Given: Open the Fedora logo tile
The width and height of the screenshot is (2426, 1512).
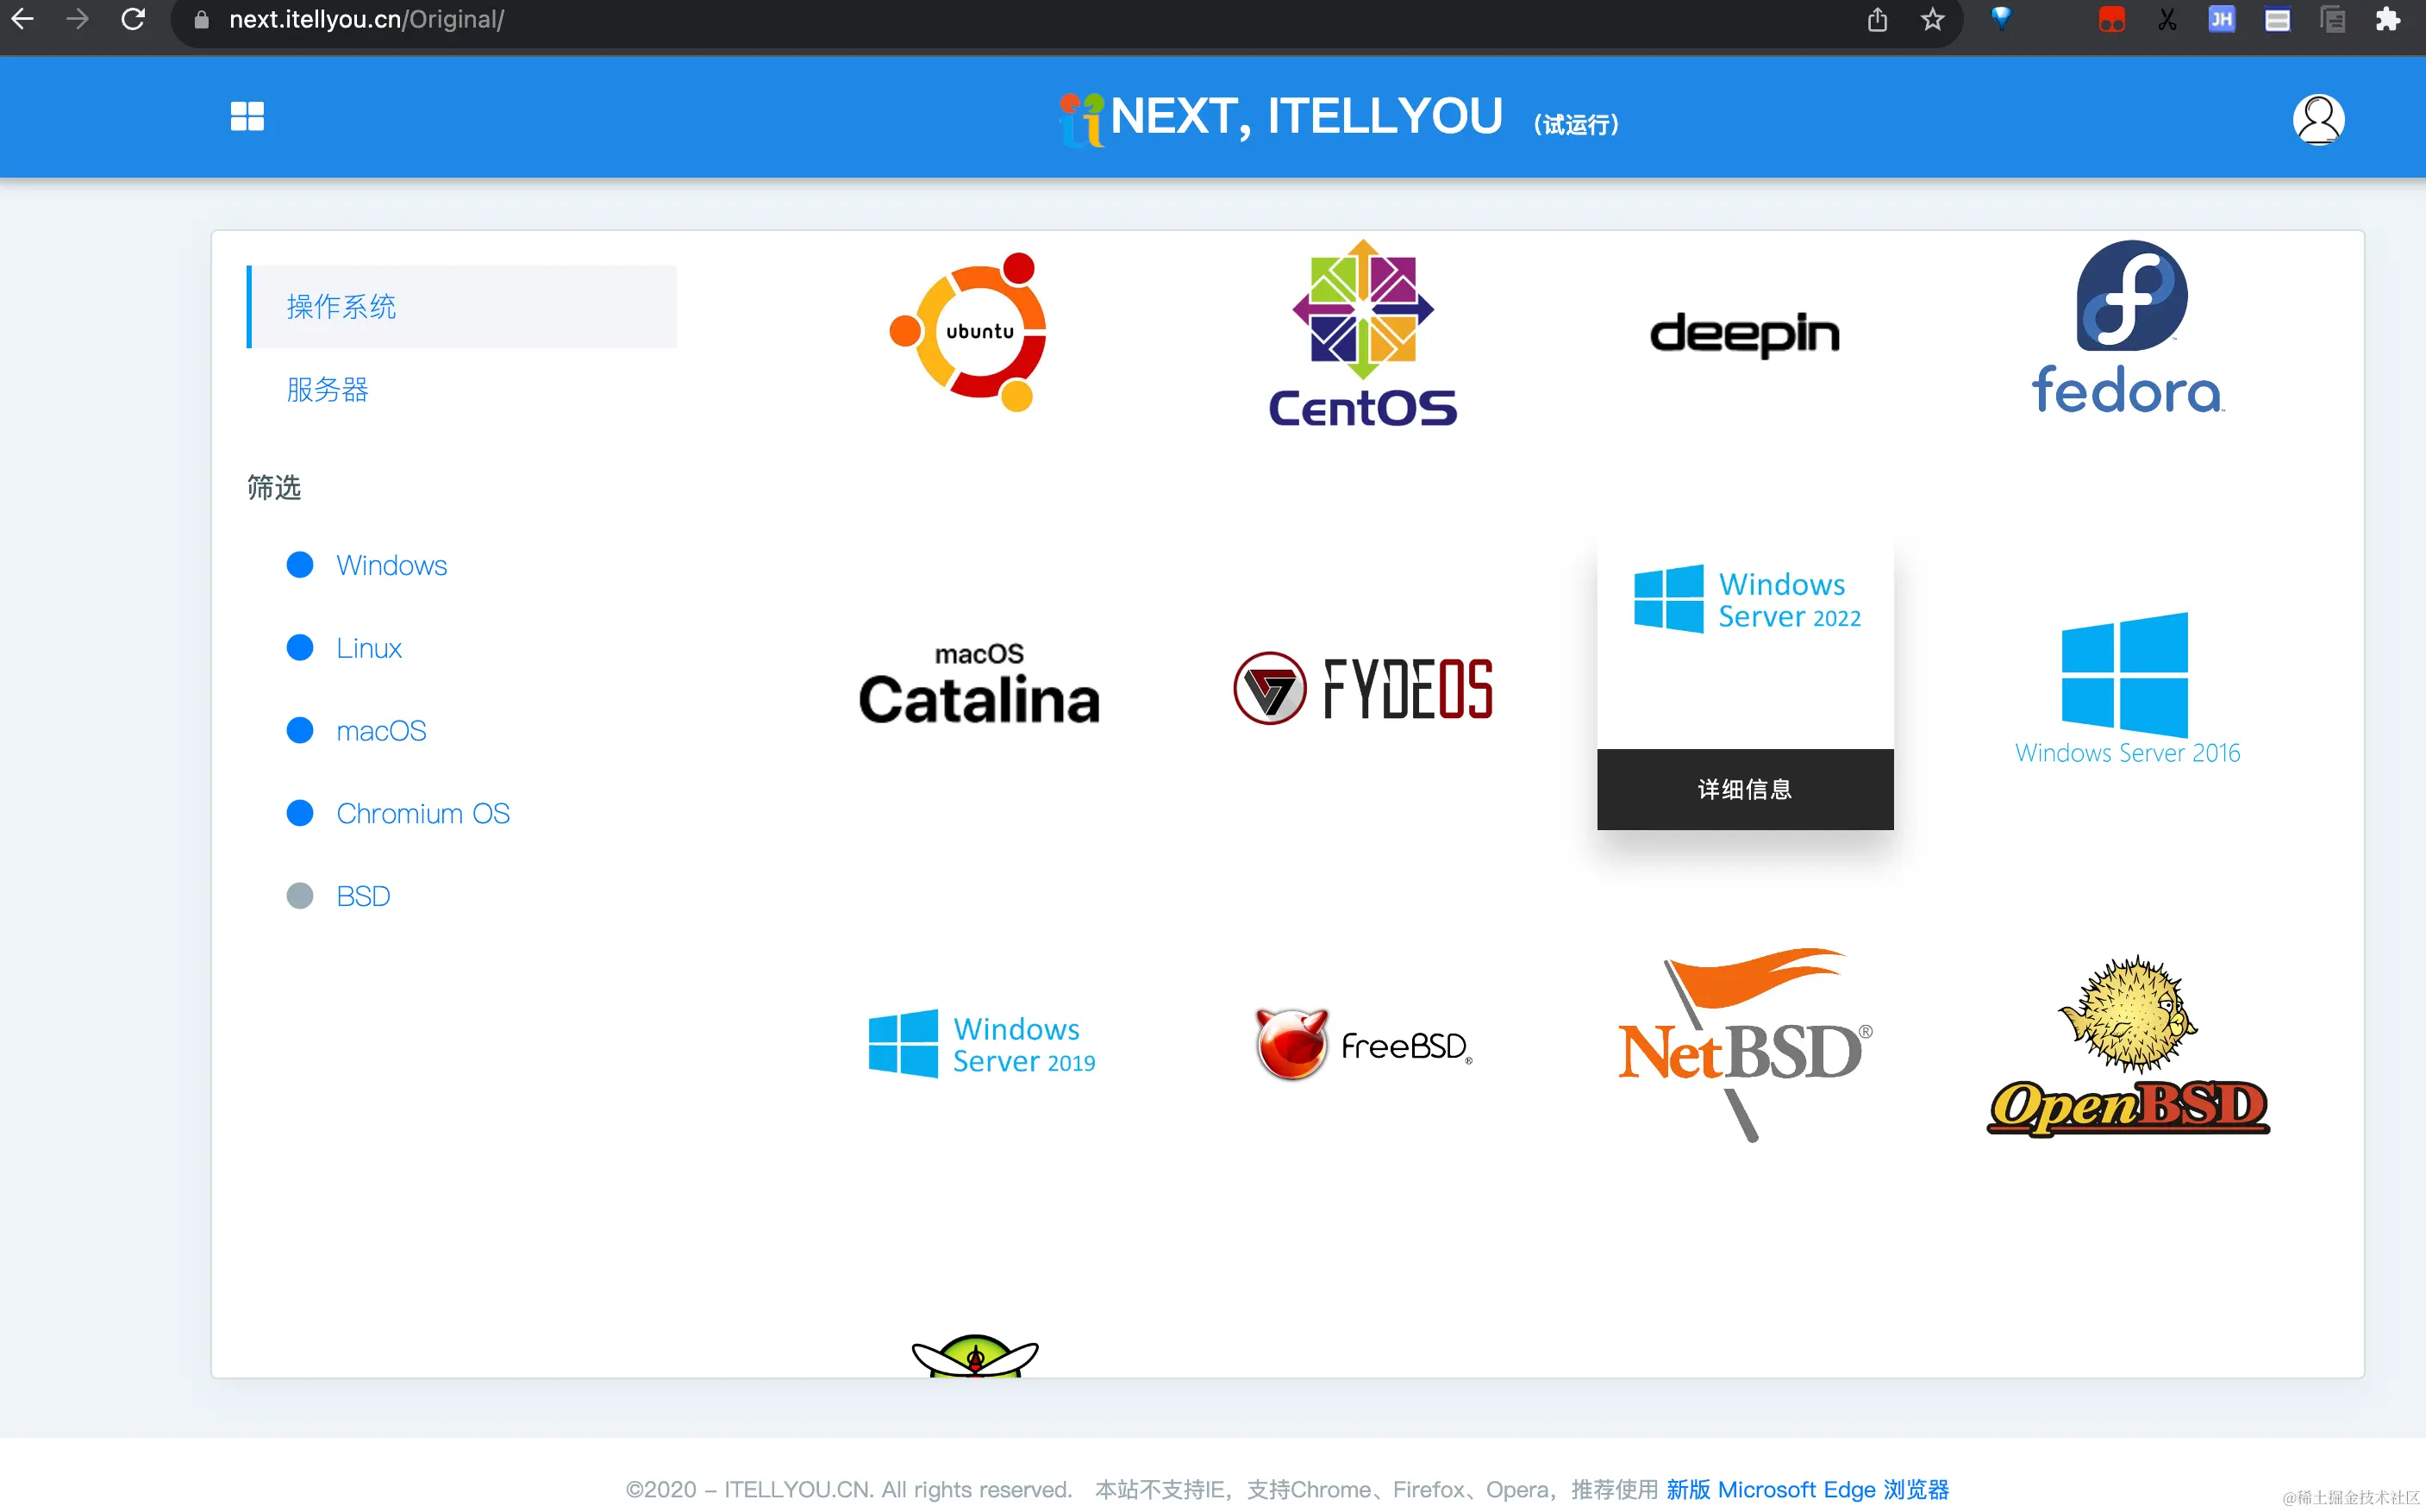Looking at the screenshot, I should tap(2127, 328).
